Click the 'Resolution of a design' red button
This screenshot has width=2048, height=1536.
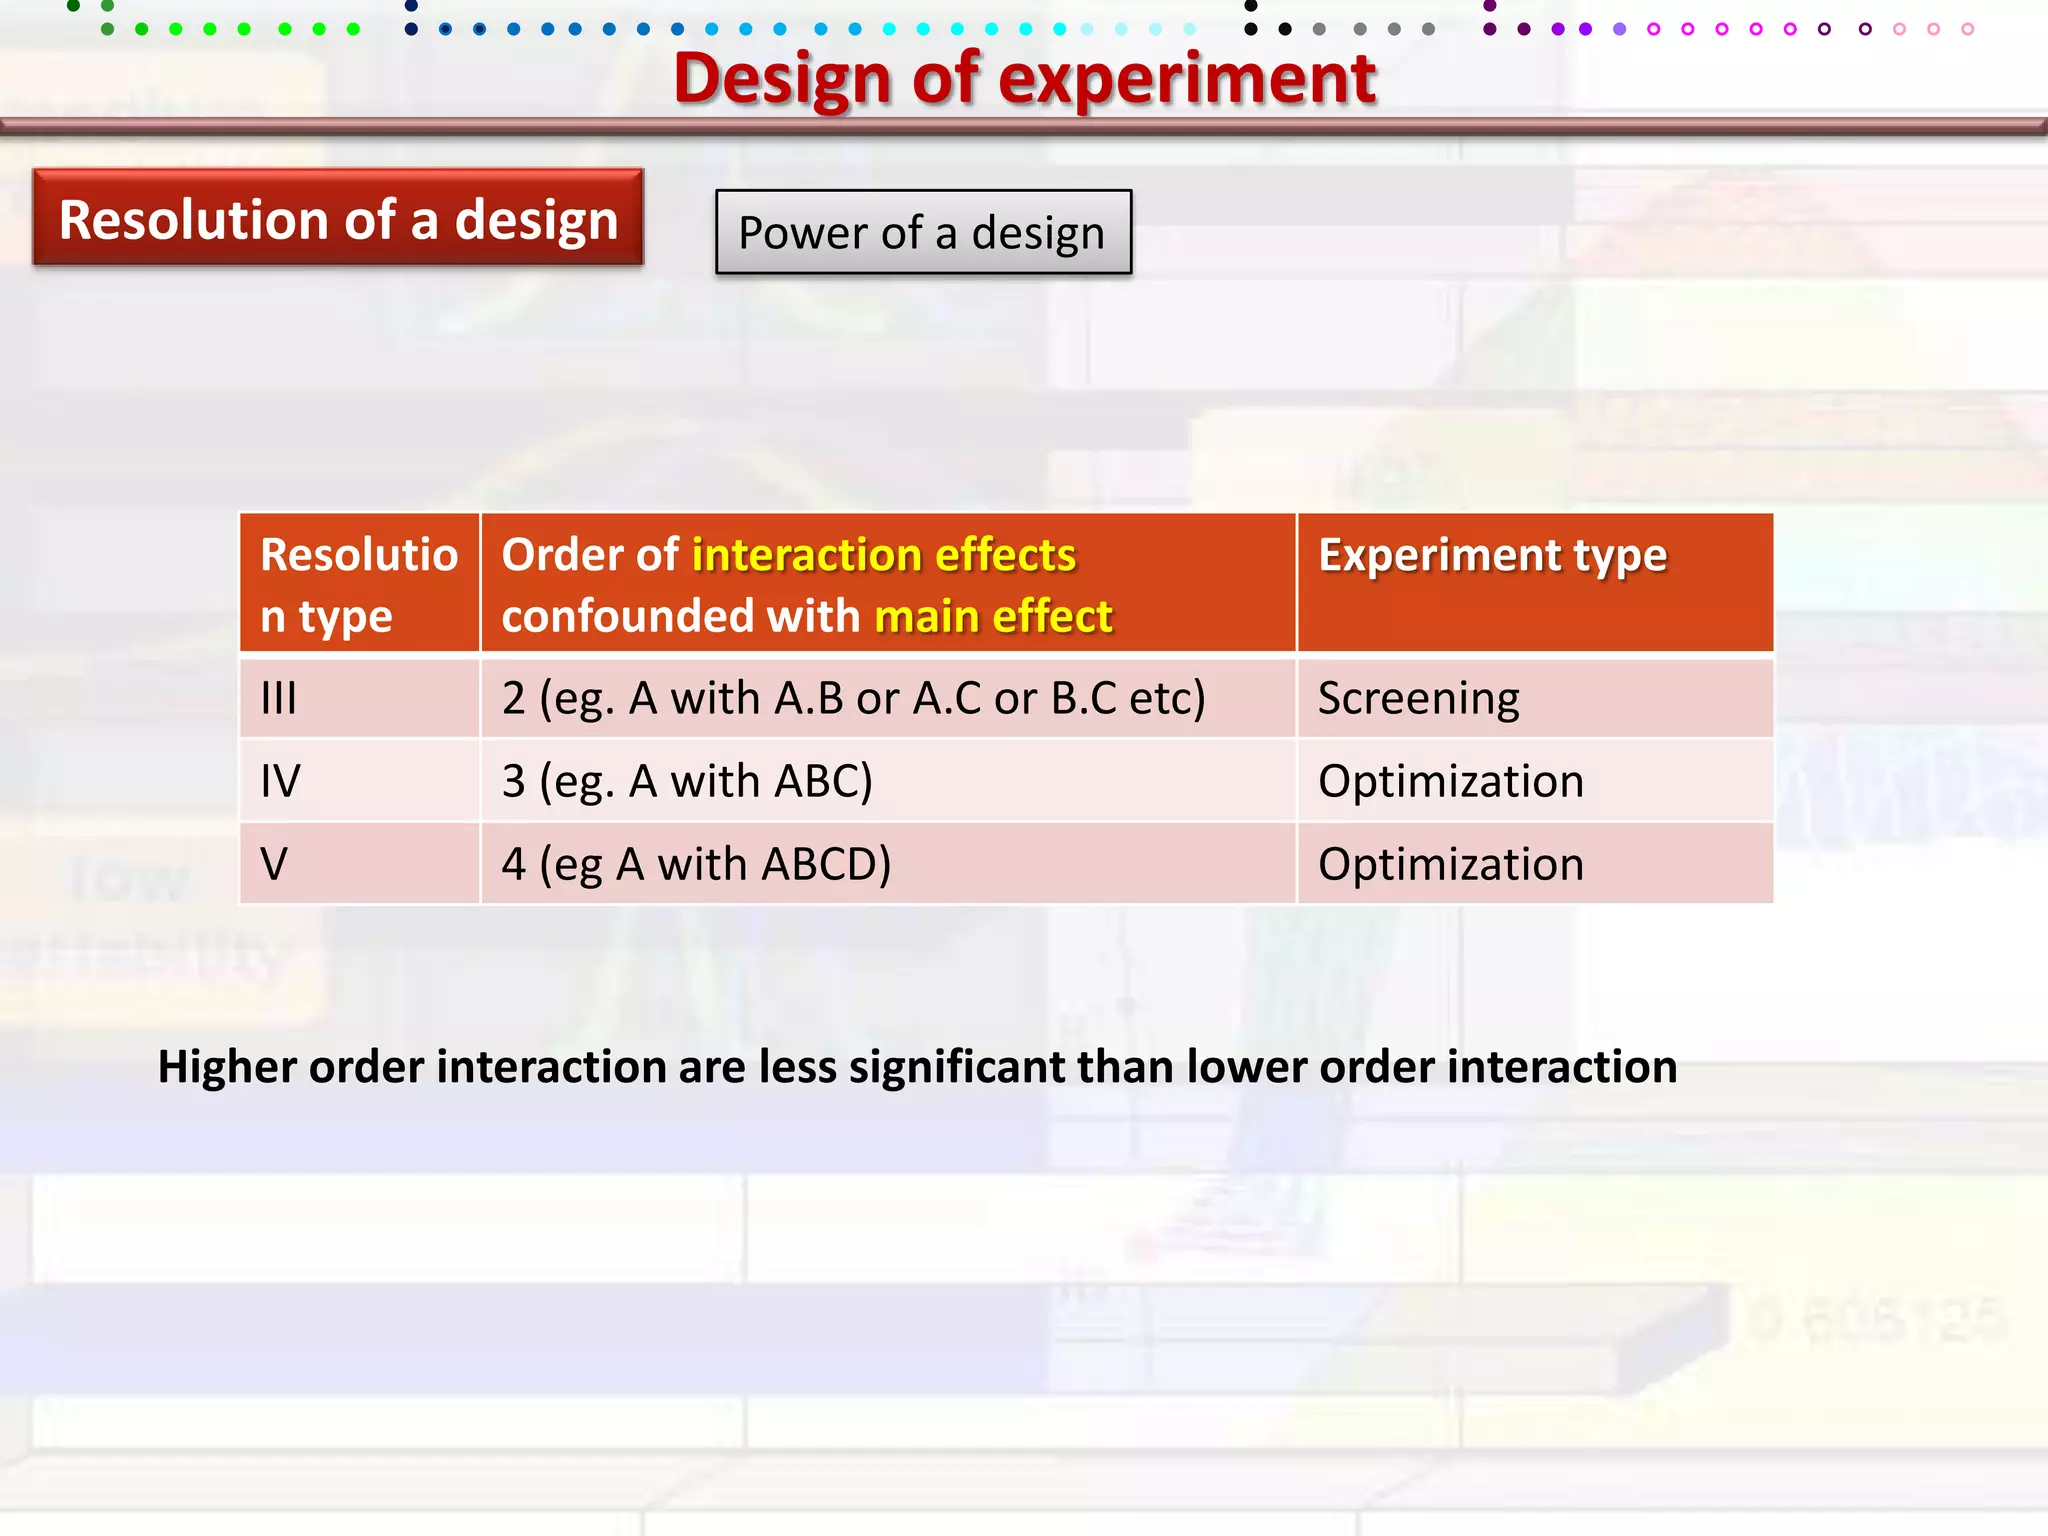[338, 218]
